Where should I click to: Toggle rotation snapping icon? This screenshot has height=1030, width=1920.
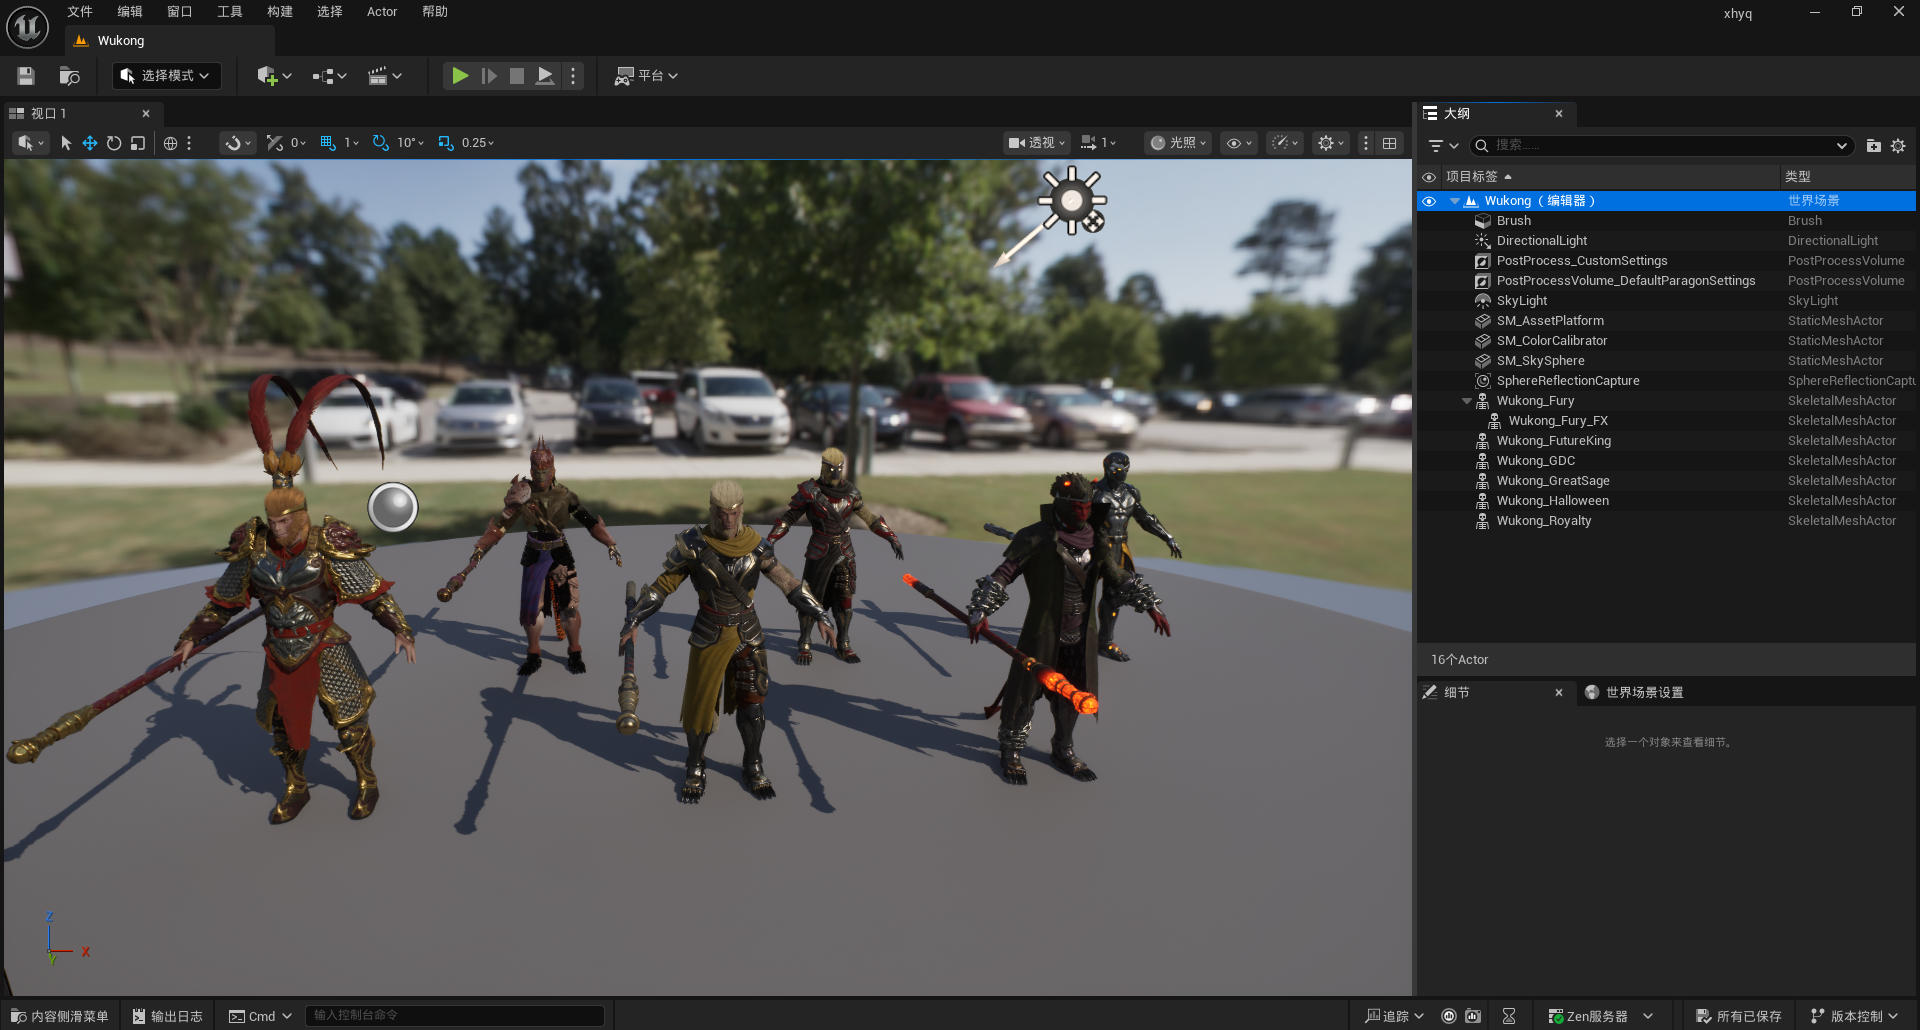point(381,143)
